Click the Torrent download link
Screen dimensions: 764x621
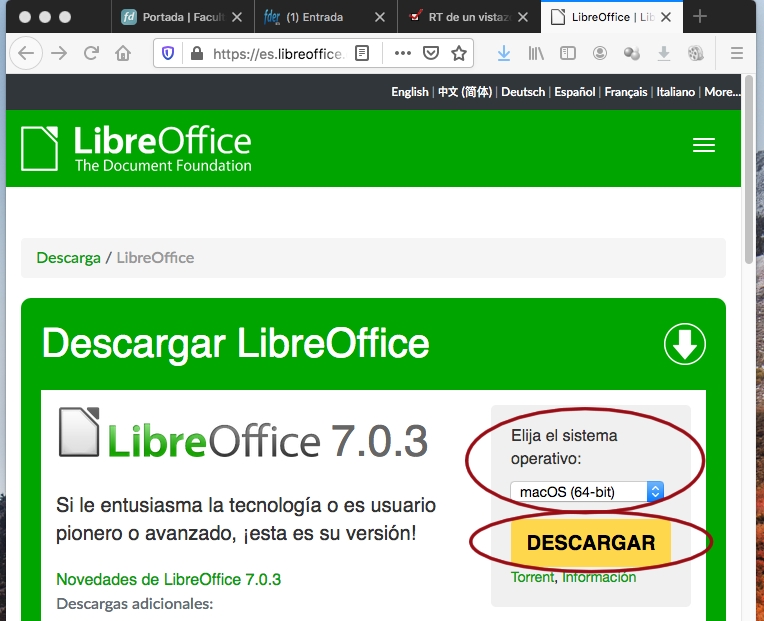(532, 577)
